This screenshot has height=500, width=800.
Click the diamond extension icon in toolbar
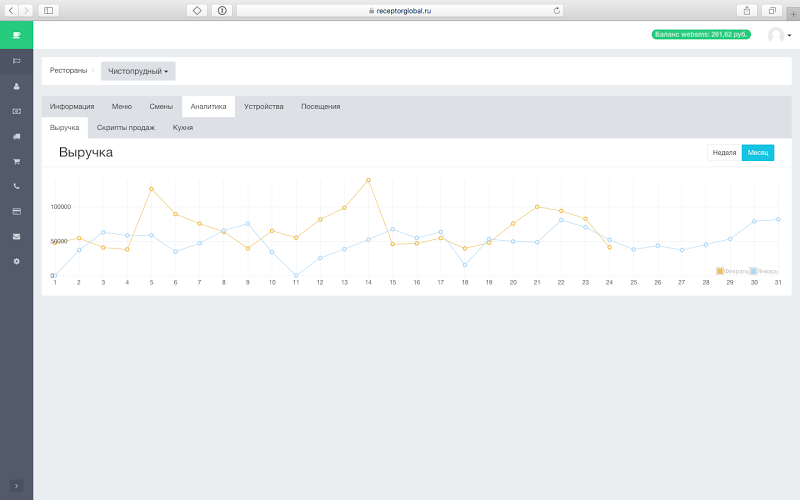coord(197,10)
